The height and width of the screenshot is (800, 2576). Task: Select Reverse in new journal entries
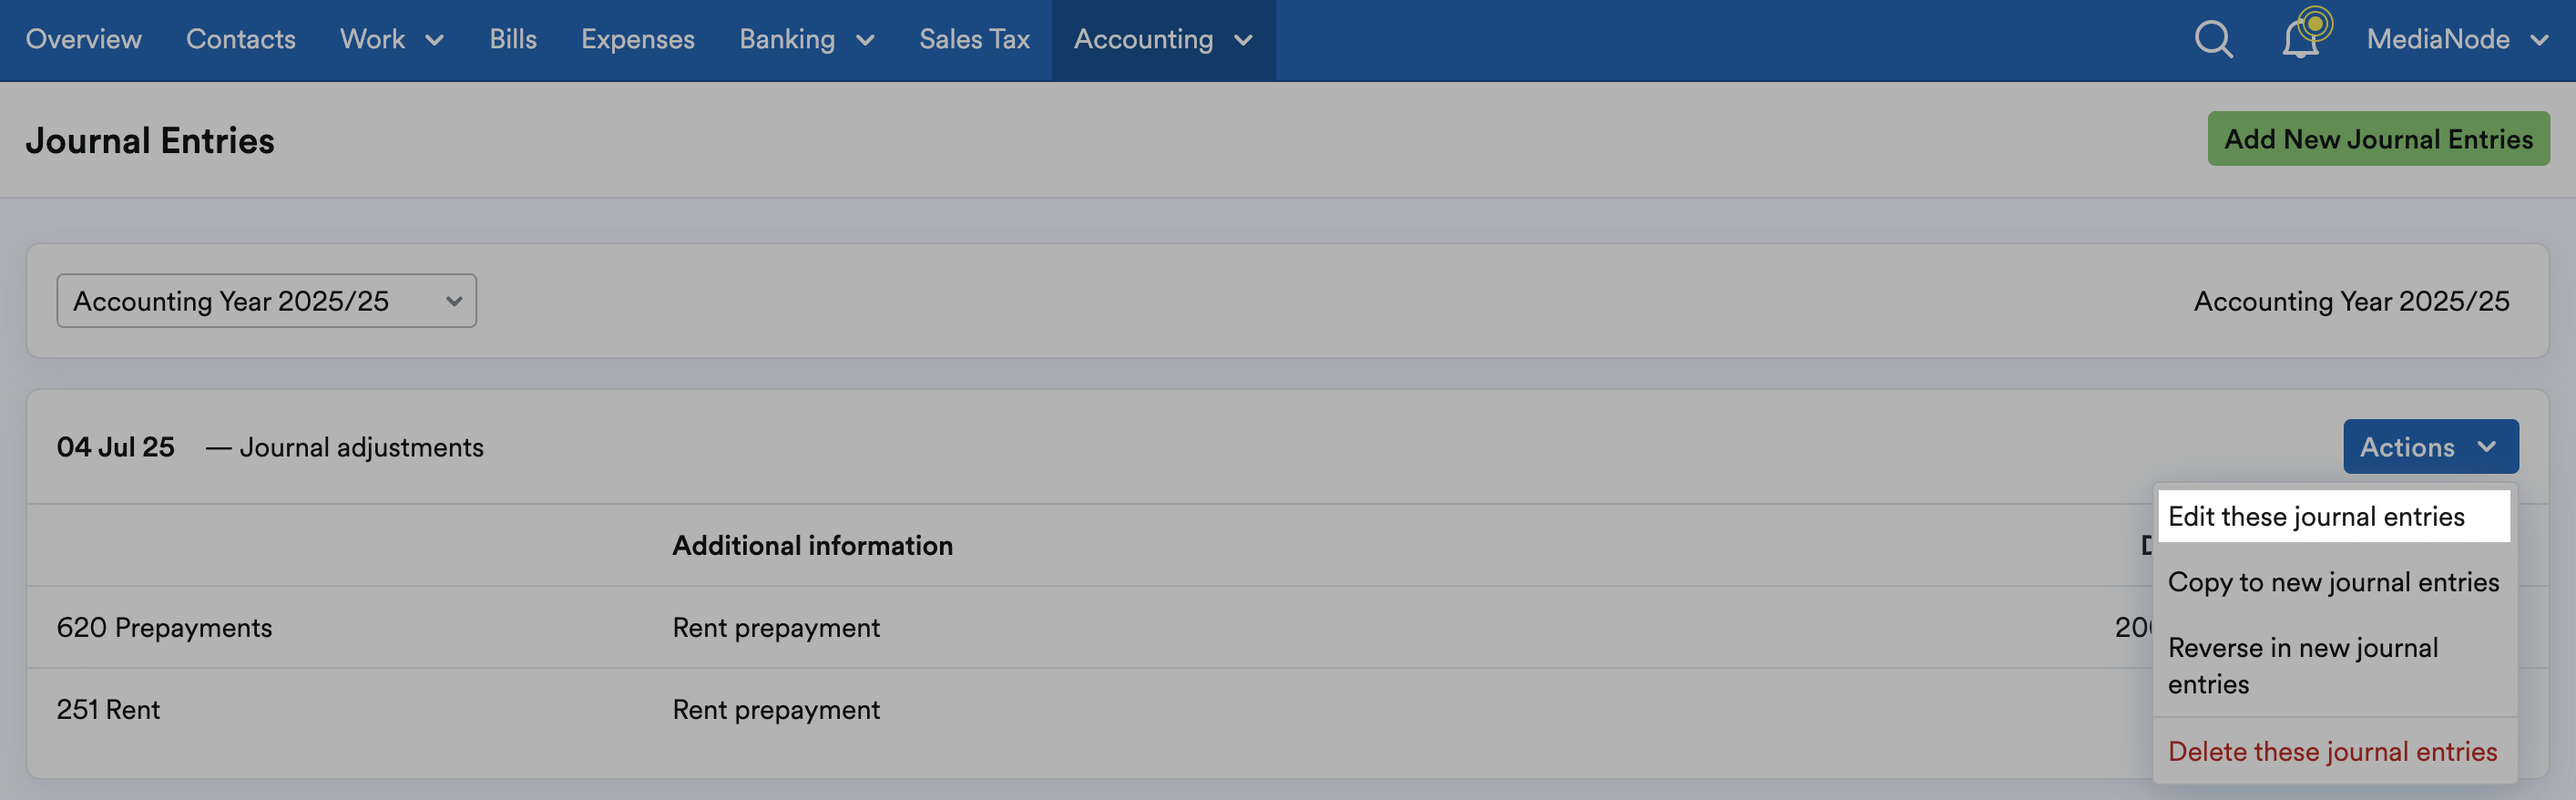pos(2333,665)
